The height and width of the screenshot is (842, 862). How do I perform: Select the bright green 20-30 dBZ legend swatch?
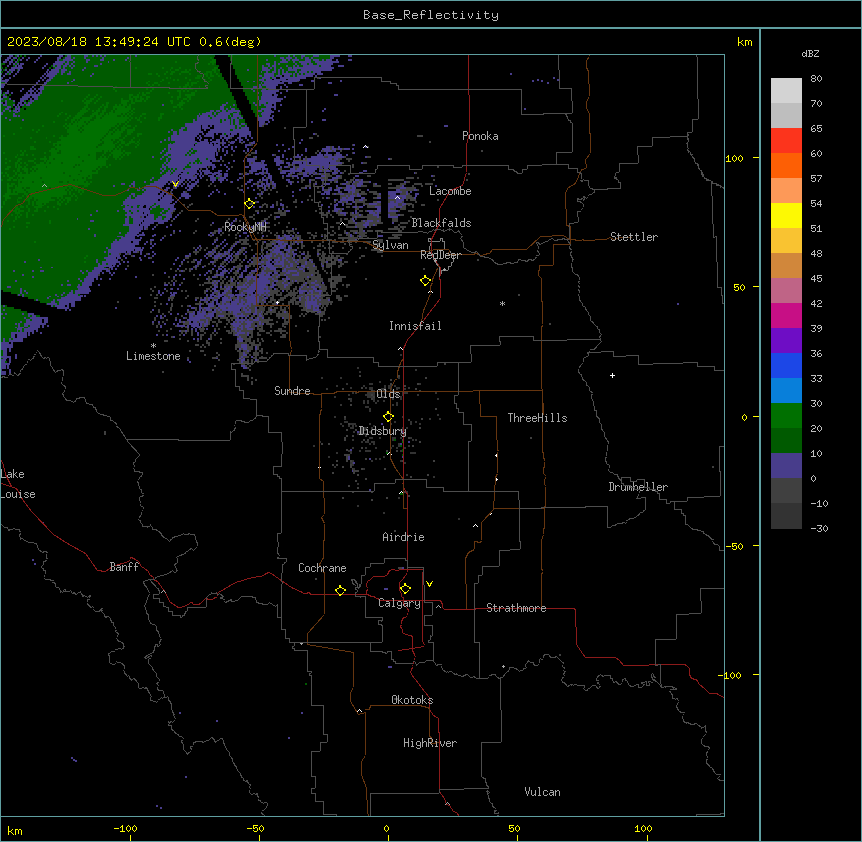point(786,416)
